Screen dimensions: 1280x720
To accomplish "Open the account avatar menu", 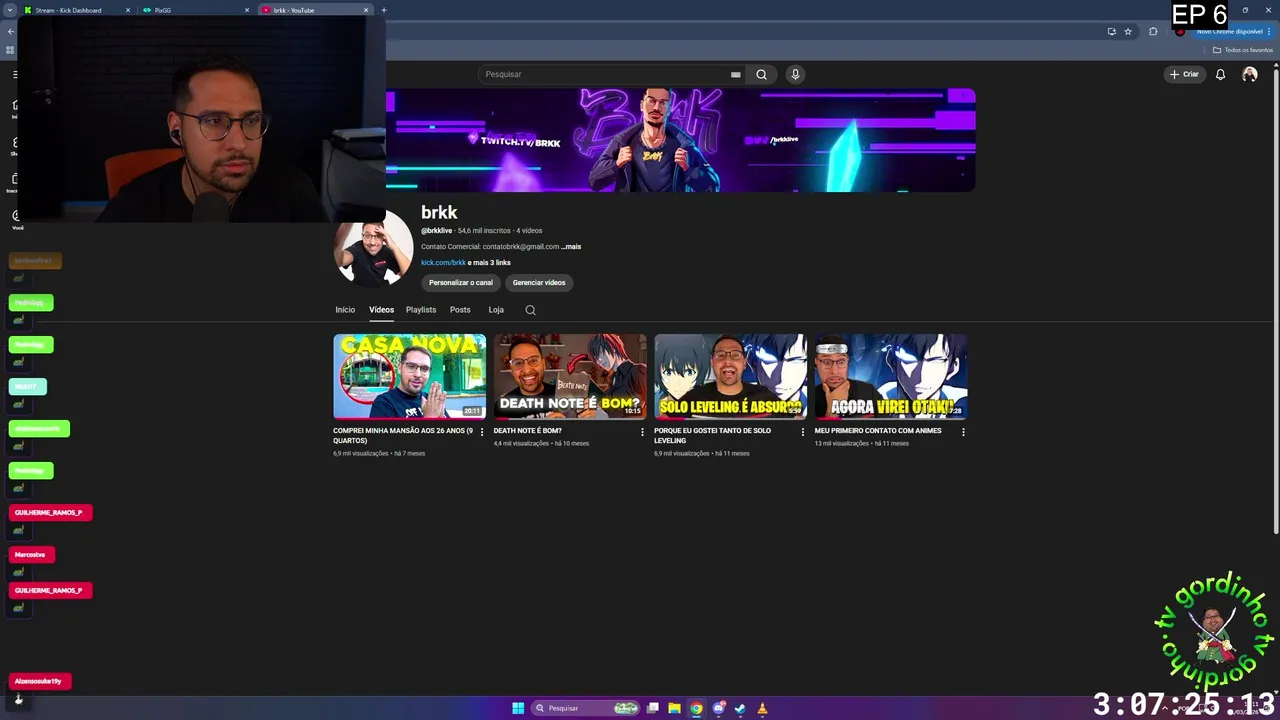I will pyautogui.click(x=1249, y=74).
